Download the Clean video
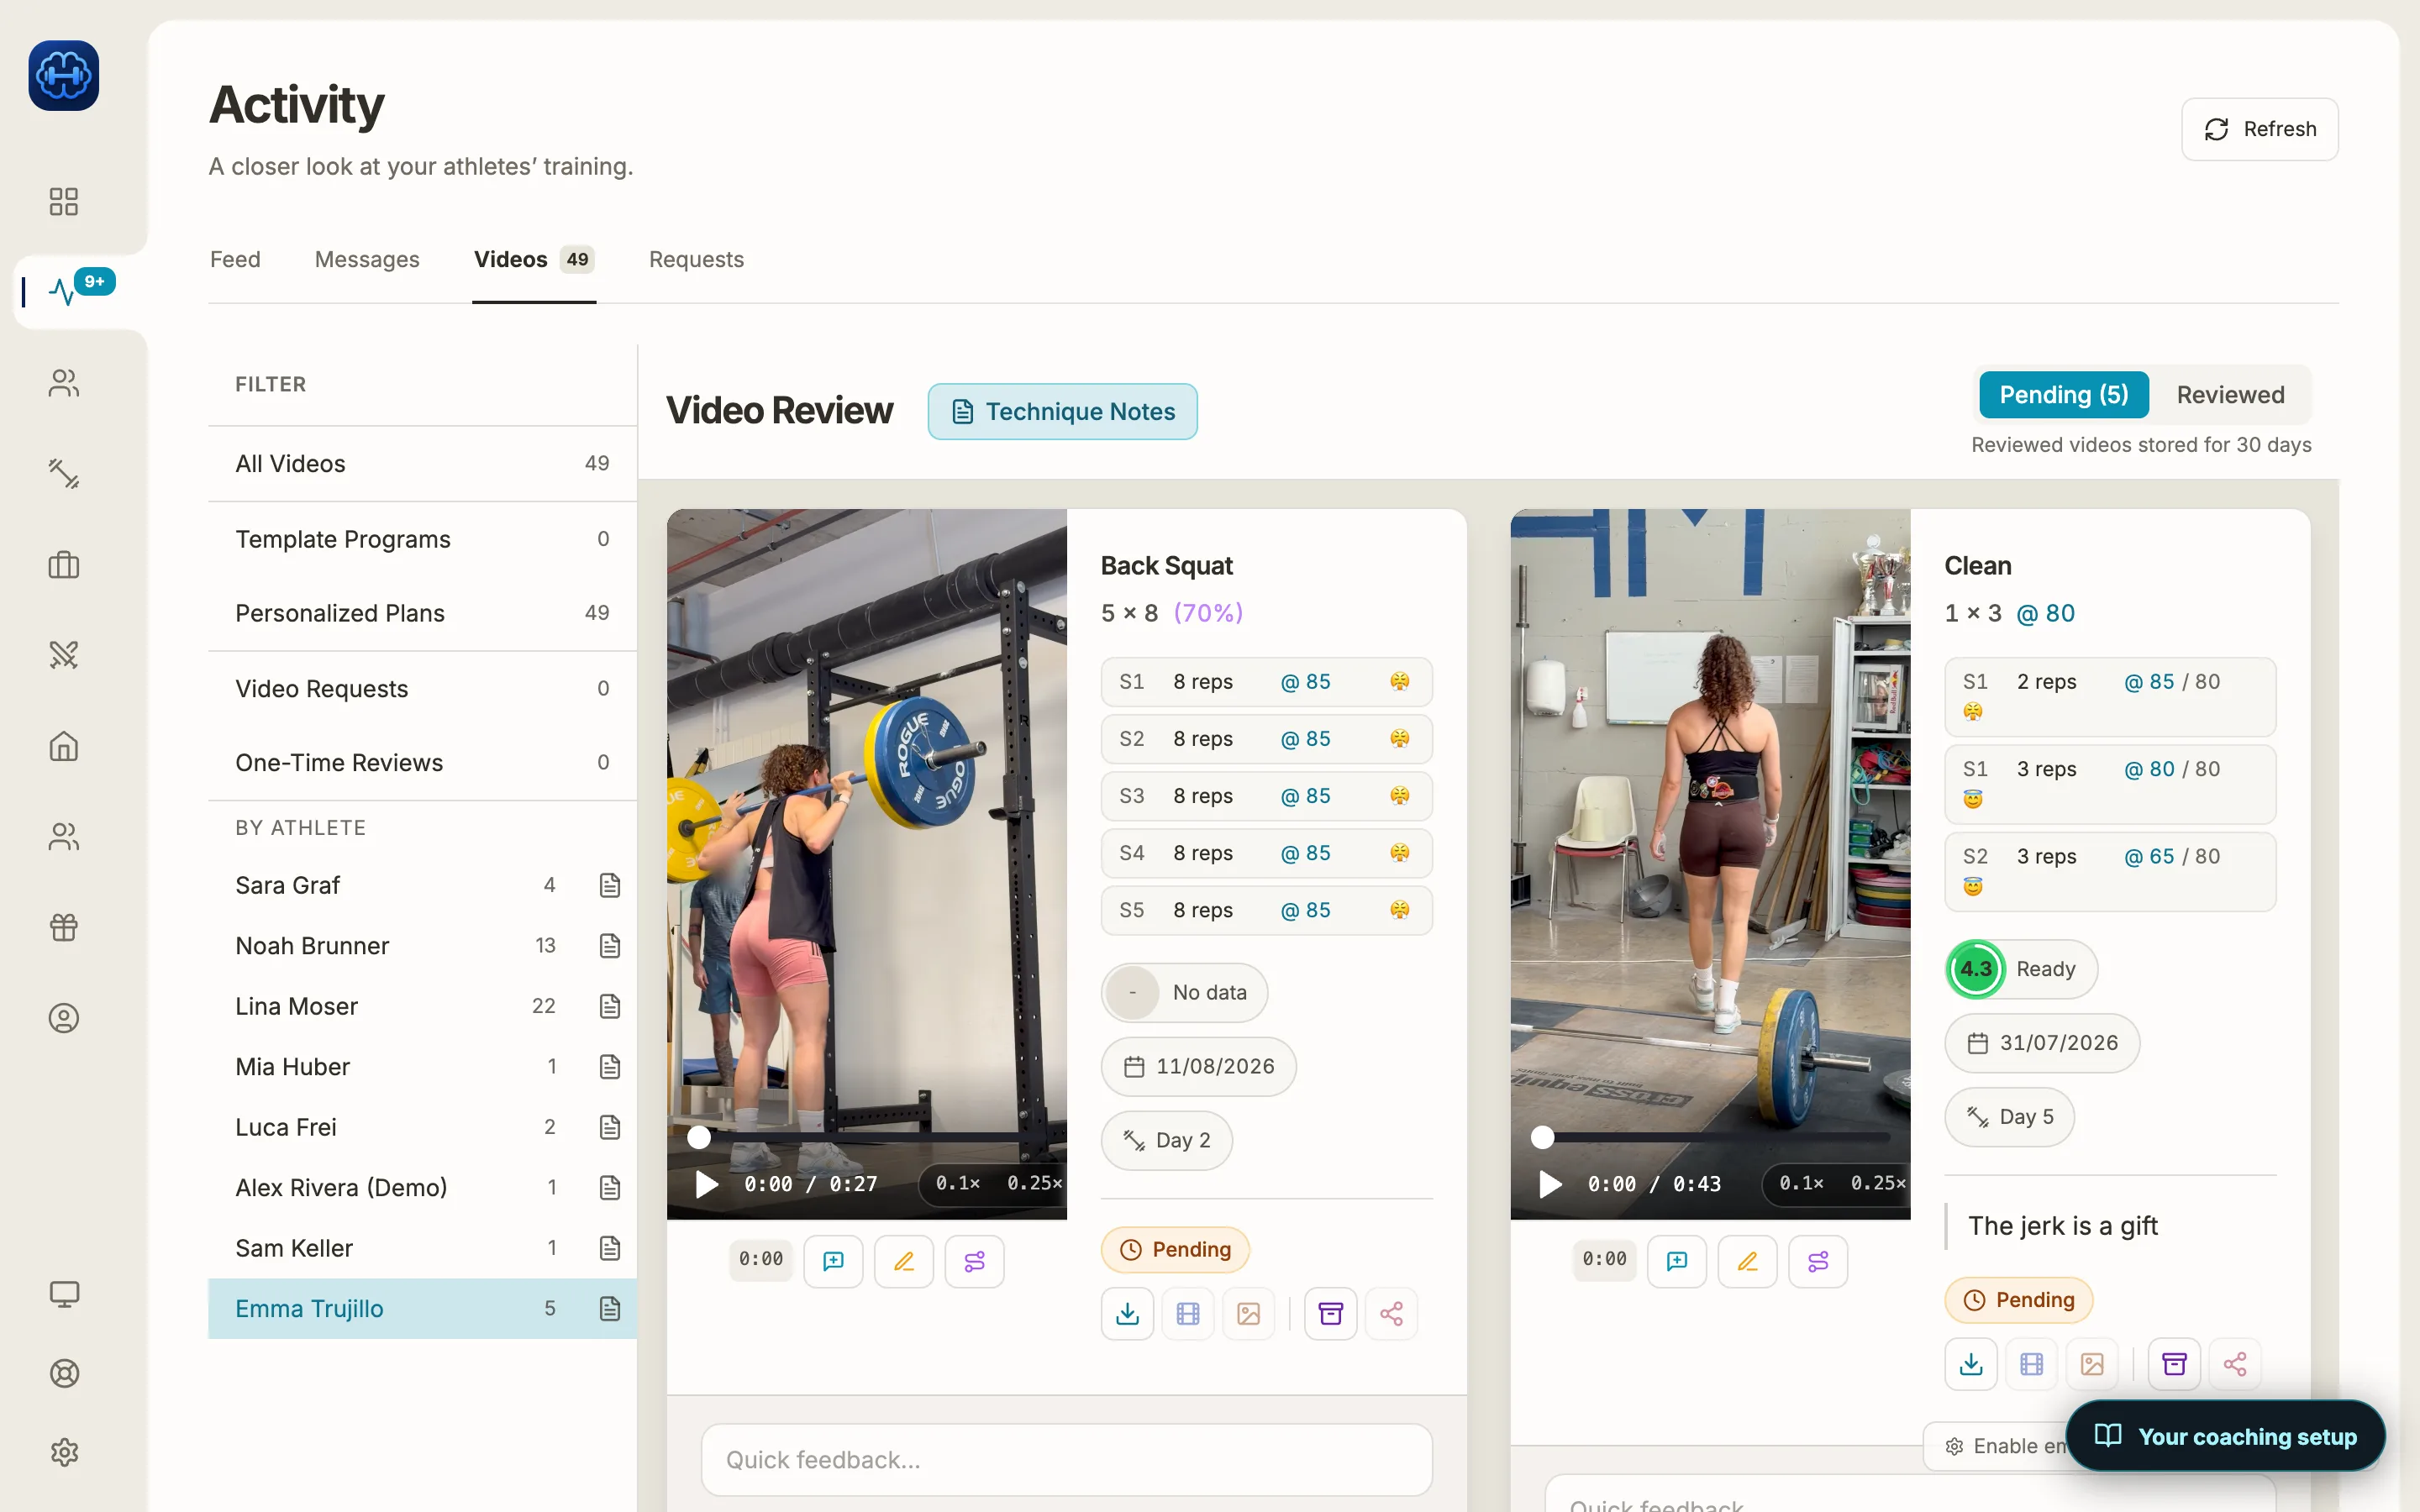 coord(1971,1364)
